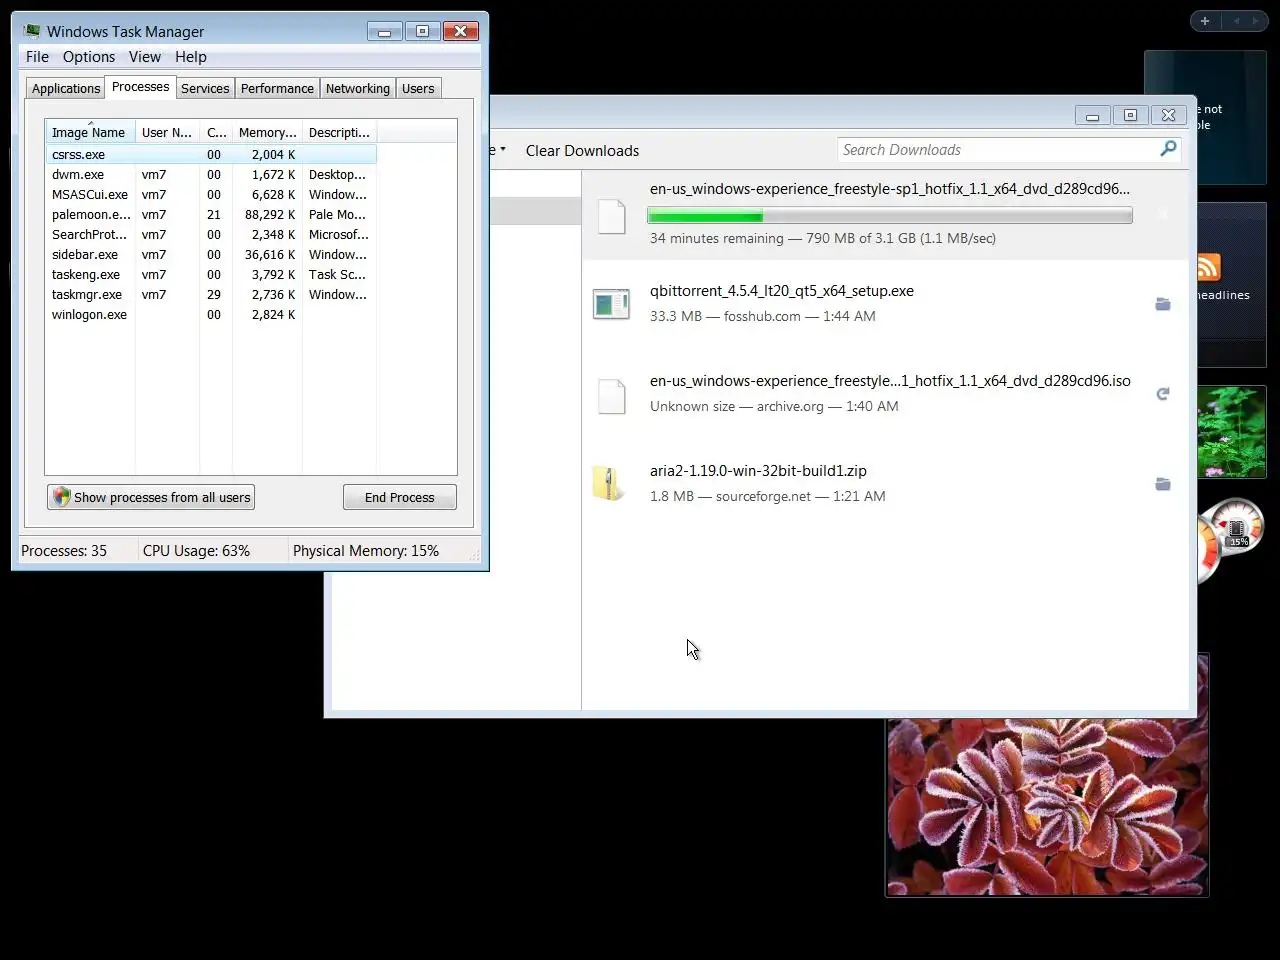1280x960 pixels.
Task: Click the ISO download progress bar
Action: pyautogui.click(x=889, y=215)
